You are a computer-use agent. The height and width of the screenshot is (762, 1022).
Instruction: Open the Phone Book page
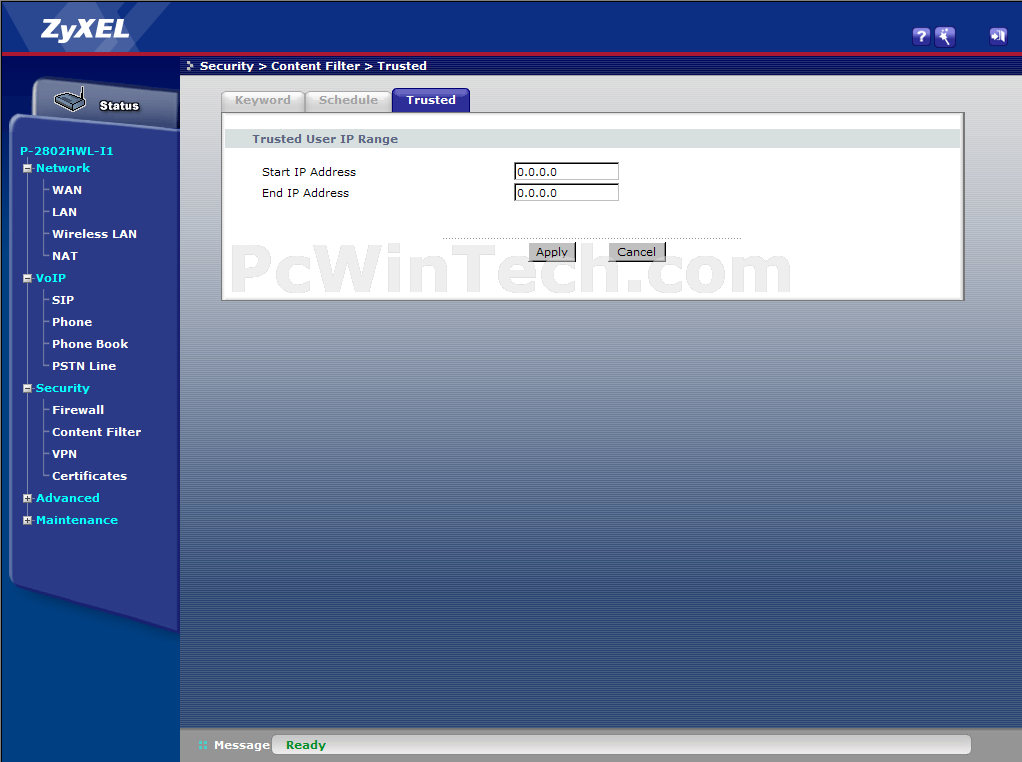(x=90, y=344)
